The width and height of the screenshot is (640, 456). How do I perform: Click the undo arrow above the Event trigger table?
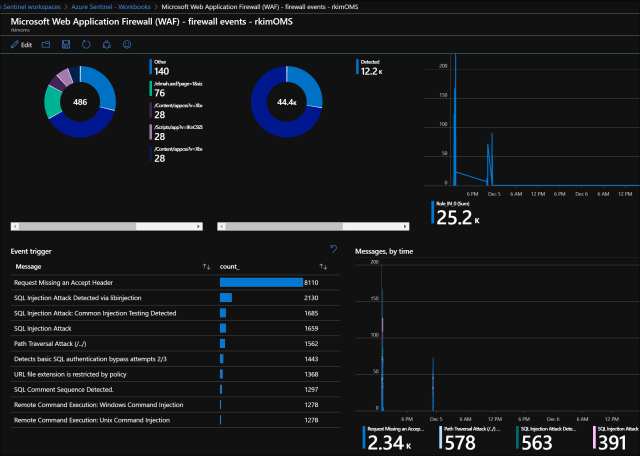(333, 249)
